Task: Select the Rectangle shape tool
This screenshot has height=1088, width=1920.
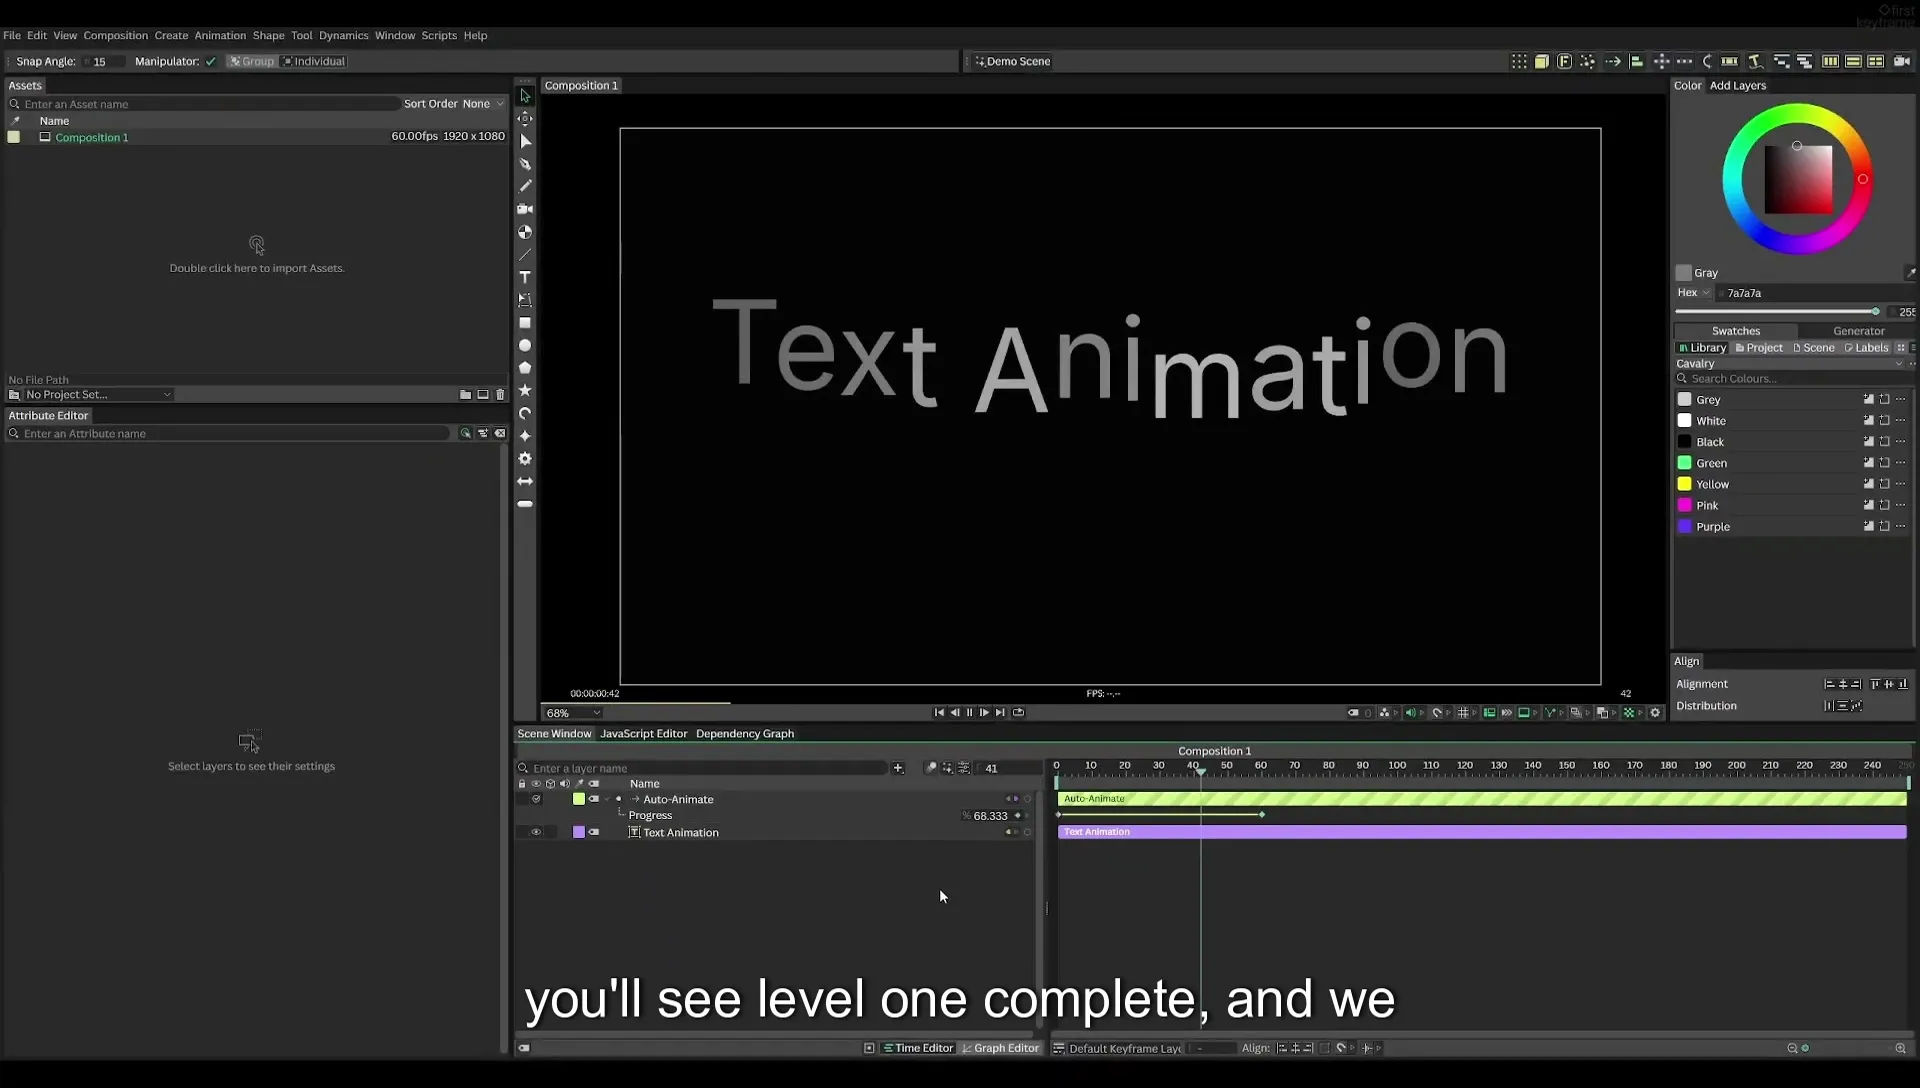Action: tap(525, 323)
